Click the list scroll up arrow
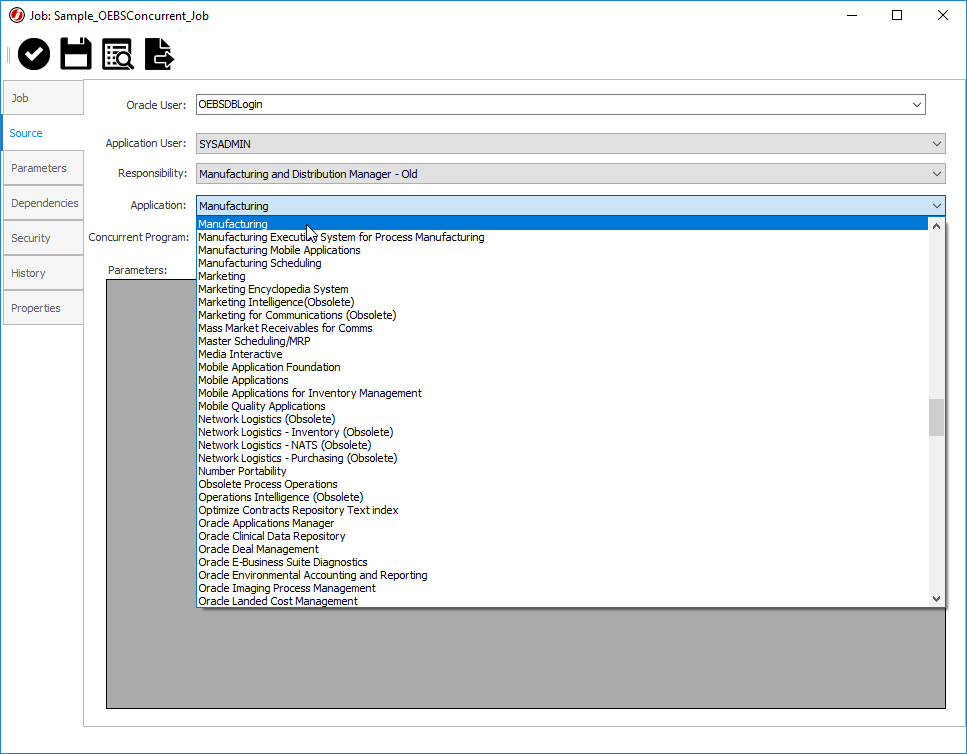Screen dimensions: 967x754 [936, 226]
